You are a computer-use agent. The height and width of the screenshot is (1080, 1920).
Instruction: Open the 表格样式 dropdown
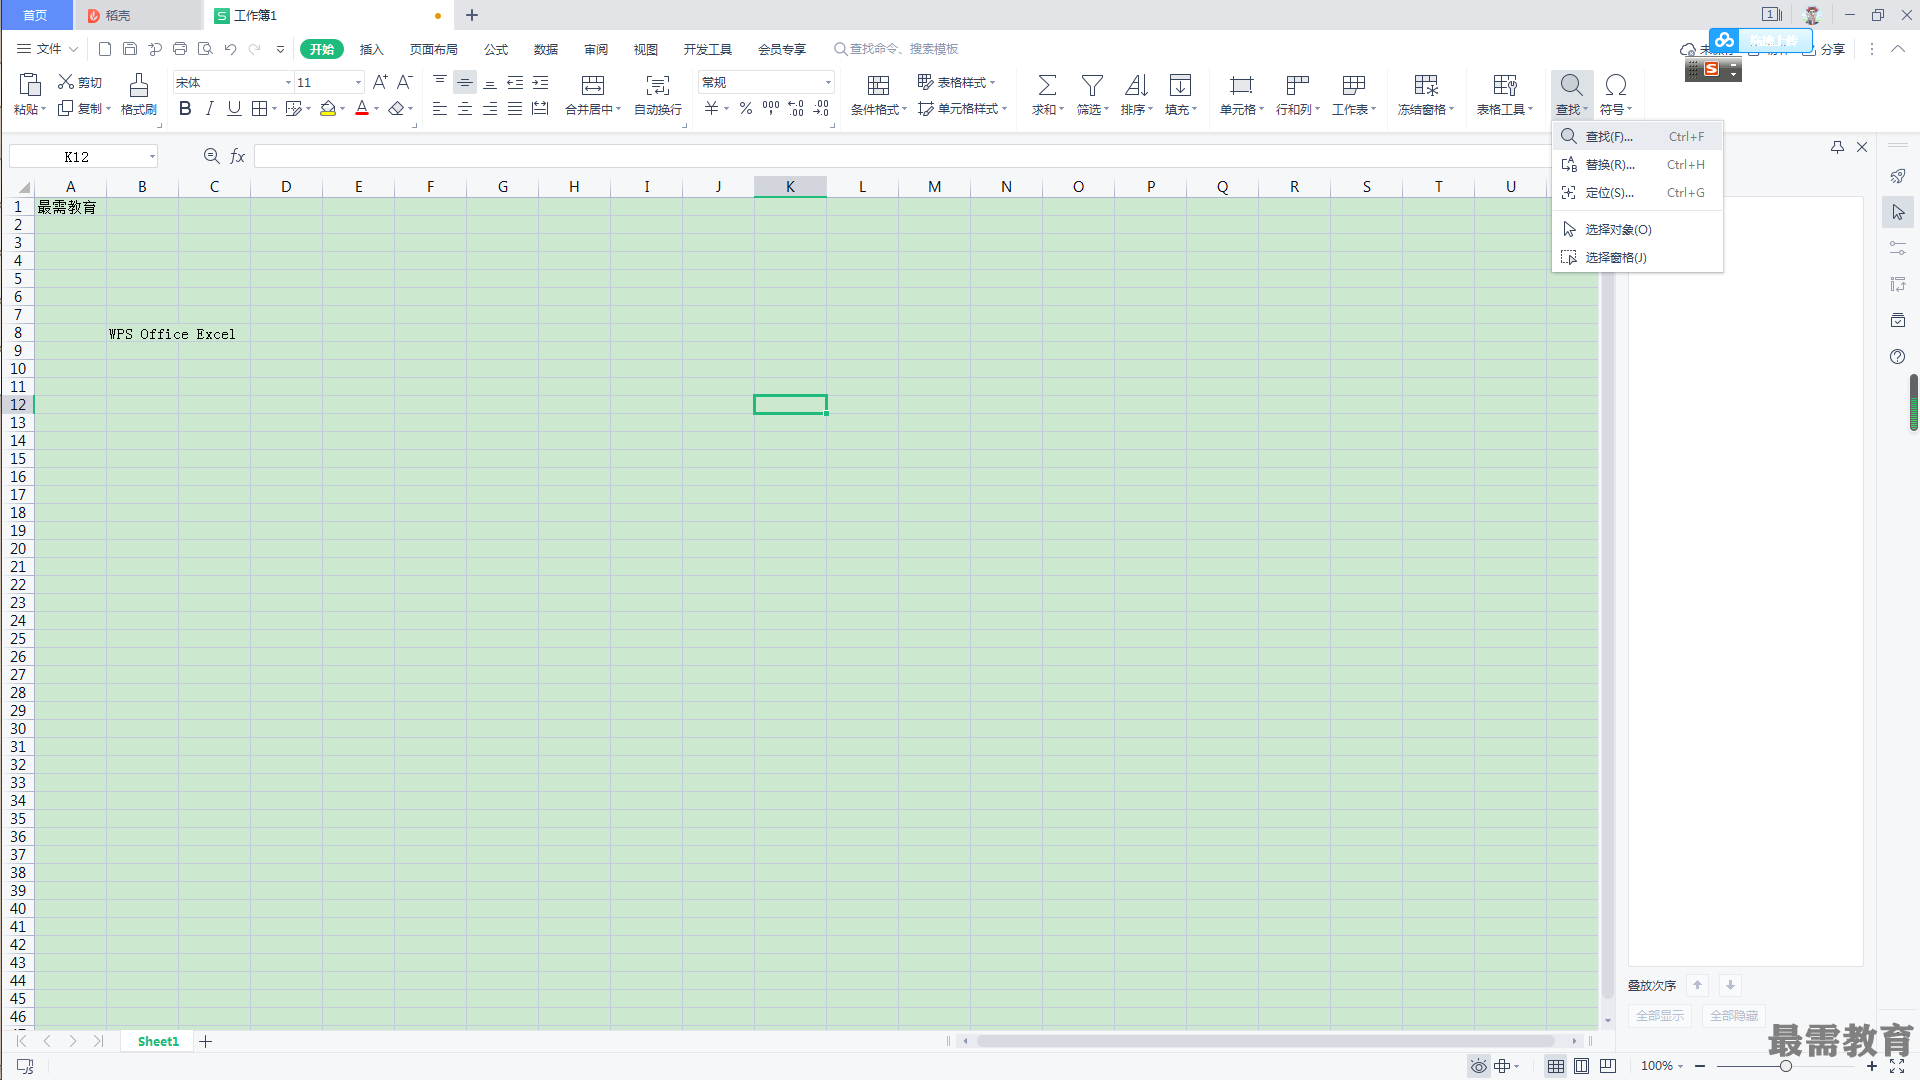[956, 82]
